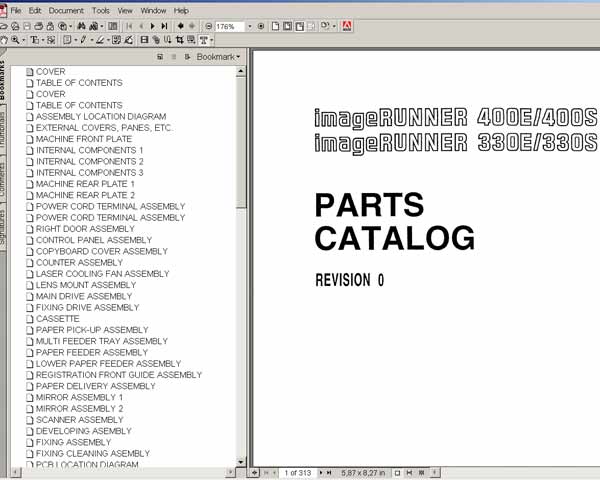Viewport: 600px width, 480px height.
Task: Click the zoom percentage field showing 176%
Action: point(230,26)
